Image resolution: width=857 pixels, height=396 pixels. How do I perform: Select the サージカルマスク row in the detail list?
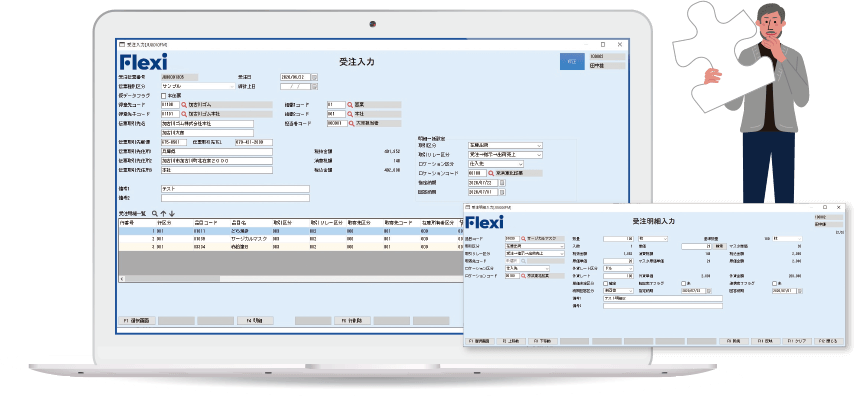point(290,239)
